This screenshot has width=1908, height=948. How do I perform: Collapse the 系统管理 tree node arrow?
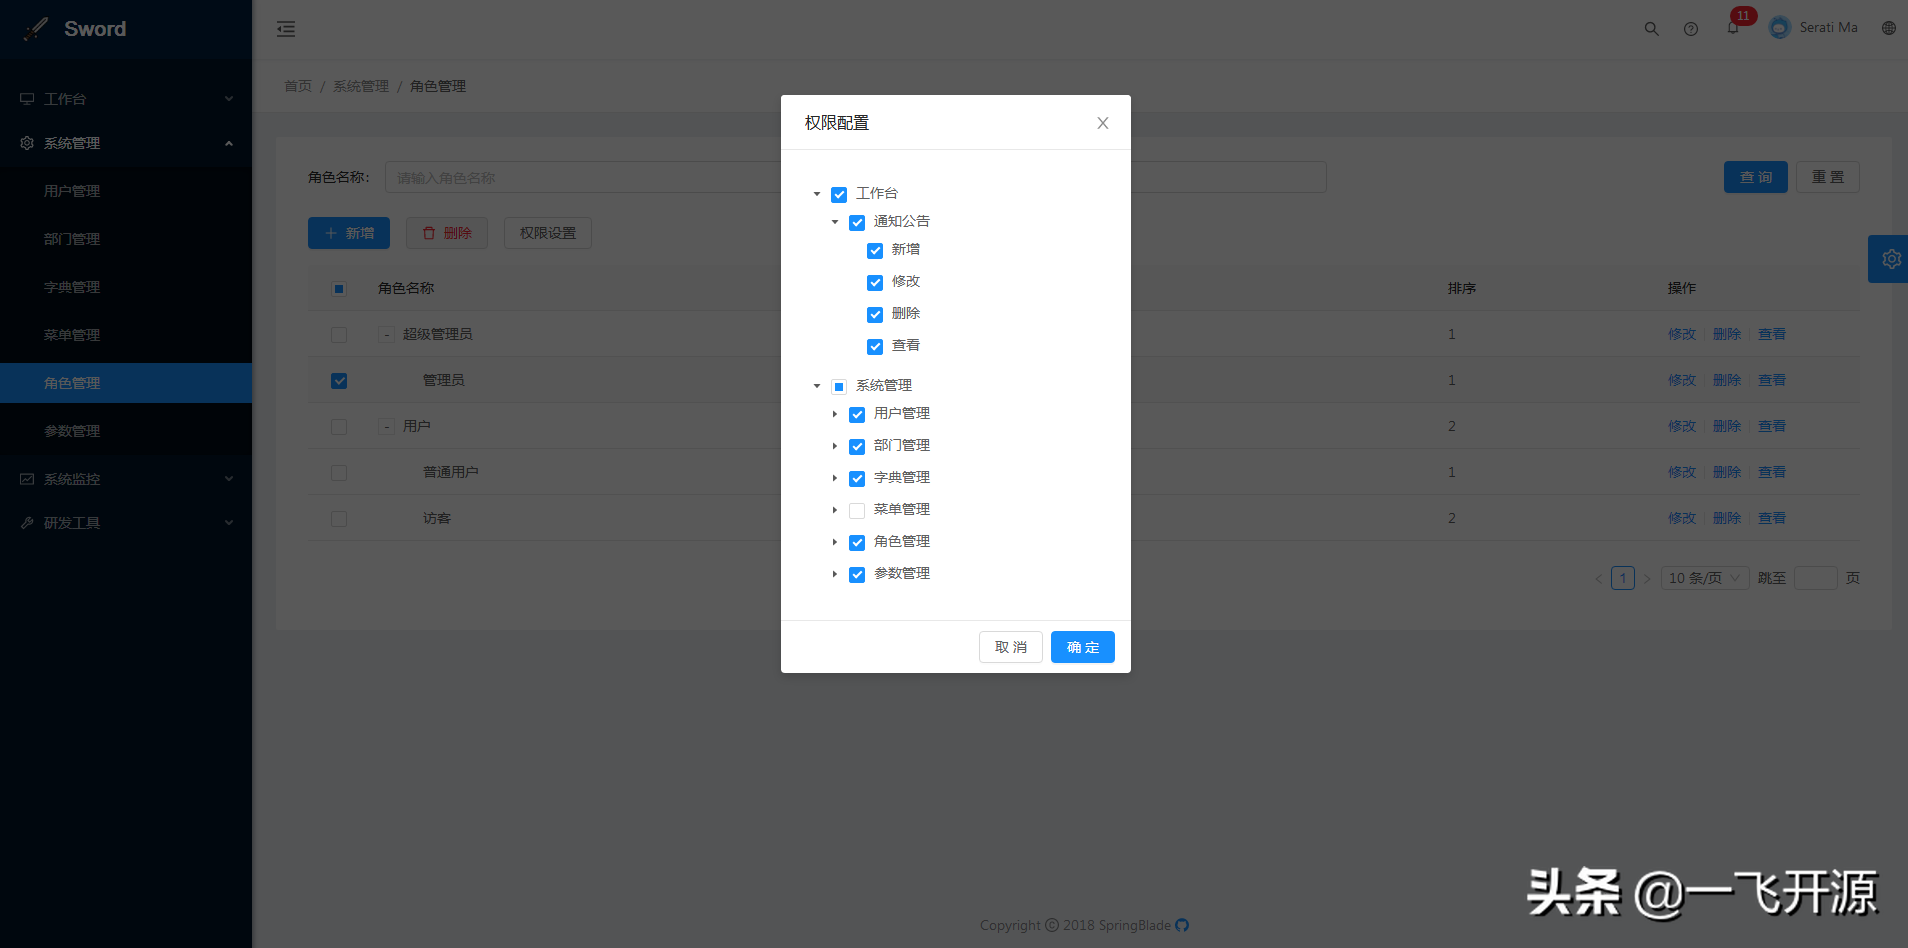(x=817, y=386)
